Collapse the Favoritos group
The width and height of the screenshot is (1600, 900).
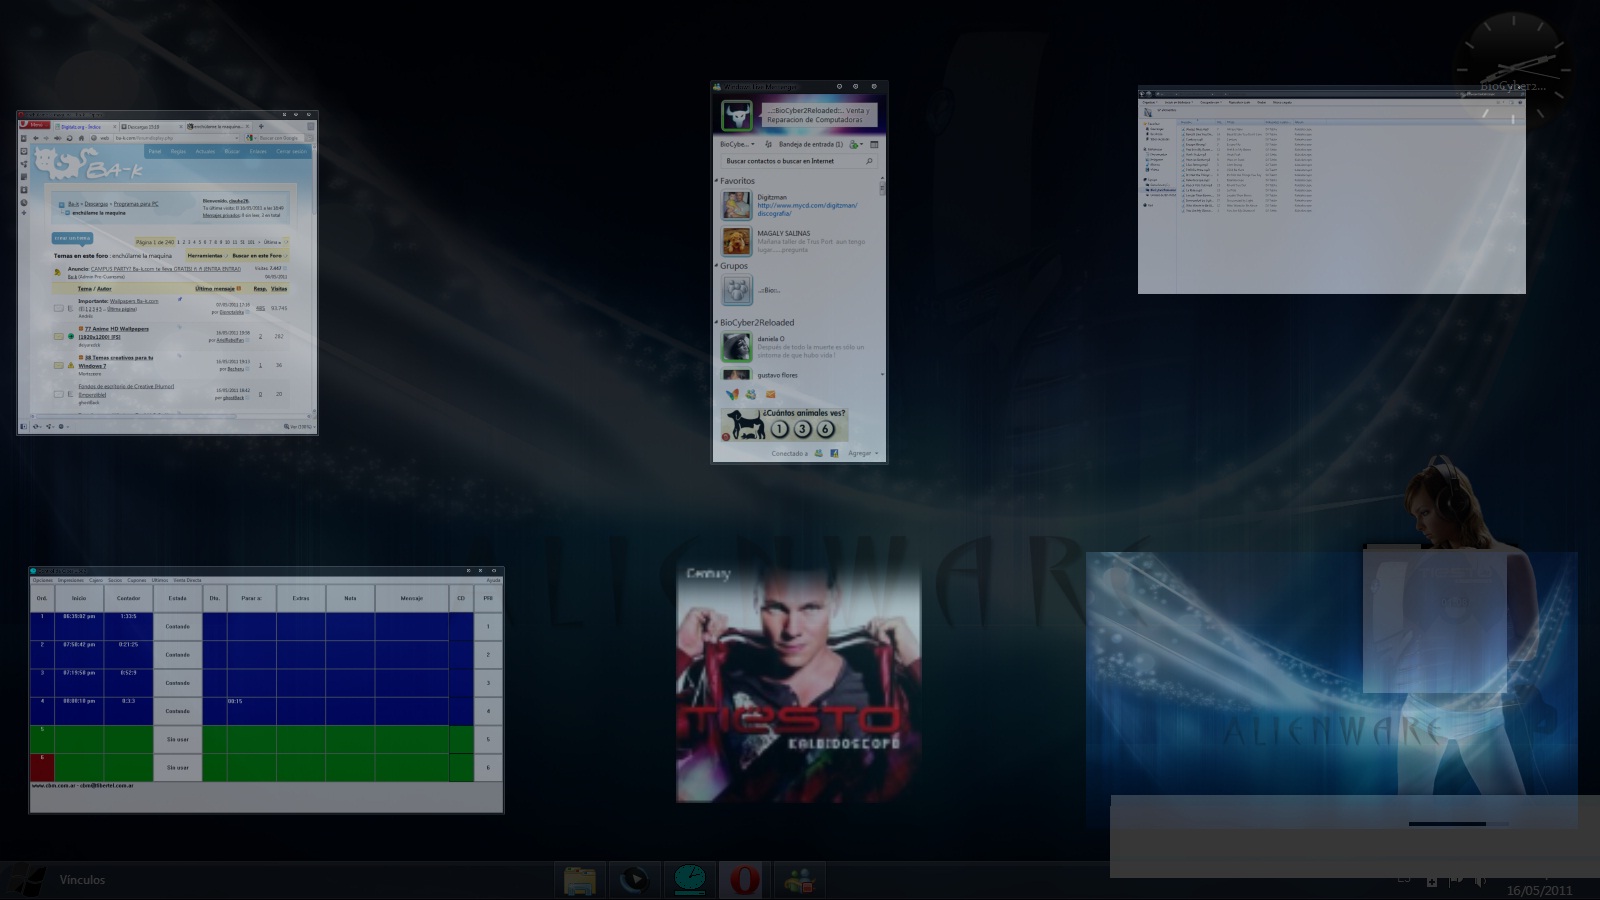tap(716, 180)
